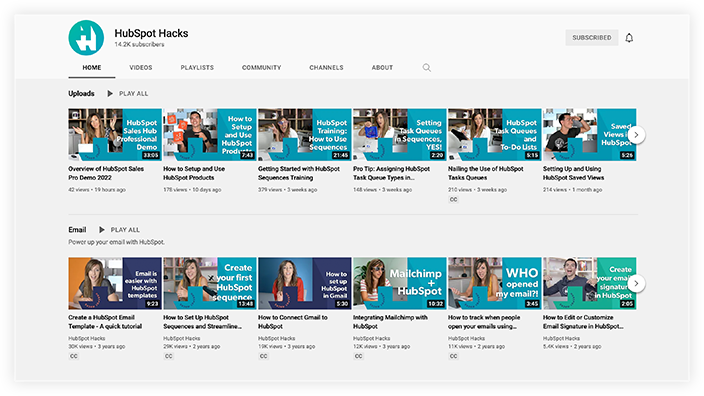The image size is (704, 396).
Task: Open the Setting Up and Using HubSpot Saved Views title
Action: pos(573,173)
